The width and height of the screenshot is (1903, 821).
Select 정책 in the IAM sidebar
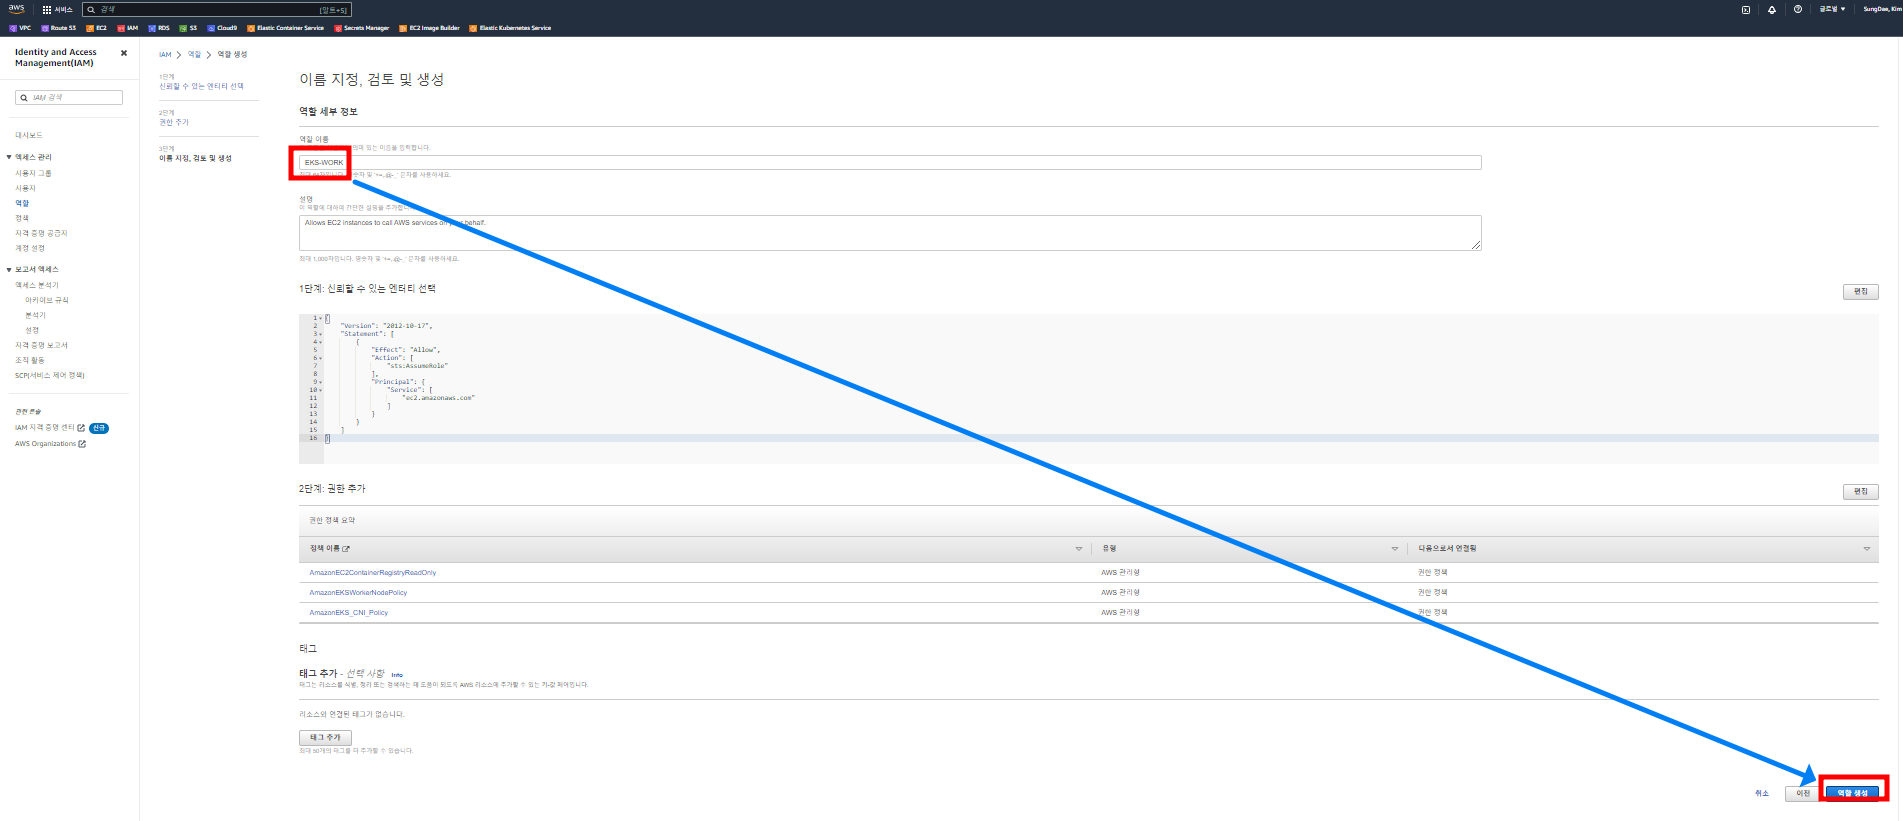pos(22,218)
